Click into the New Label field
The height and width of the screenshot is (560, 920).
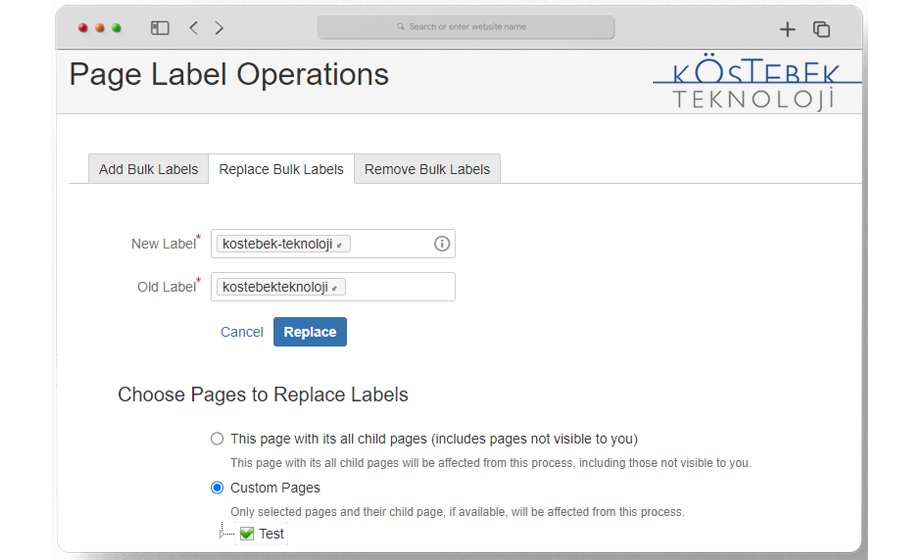click(333, 244)
